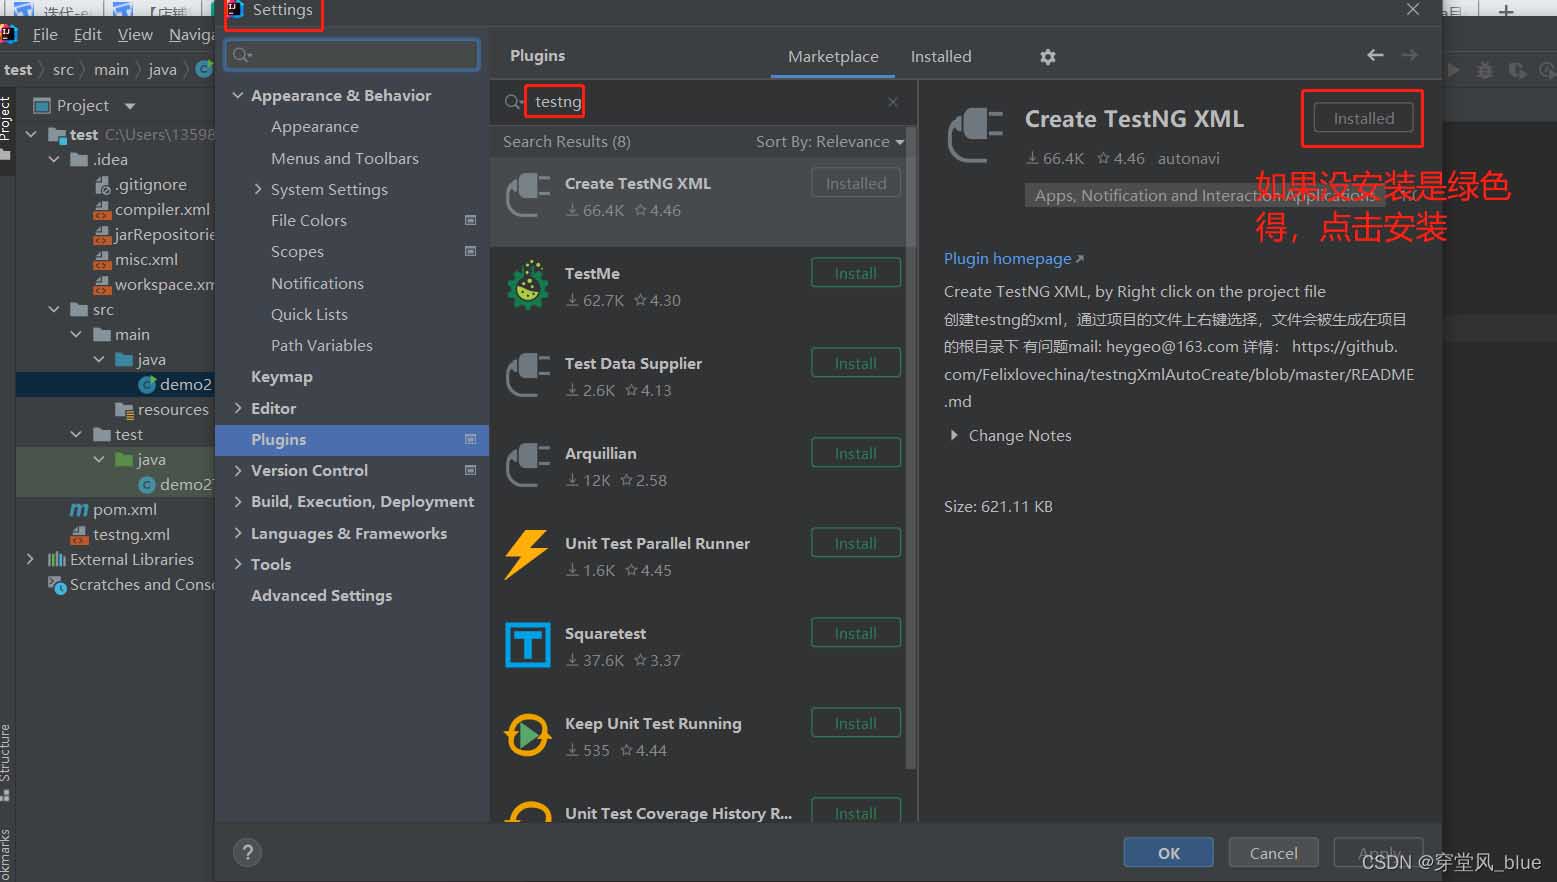Install the Arquillian plugin
This screenshot has width=1557, height=882.
(x=856, y=453)
